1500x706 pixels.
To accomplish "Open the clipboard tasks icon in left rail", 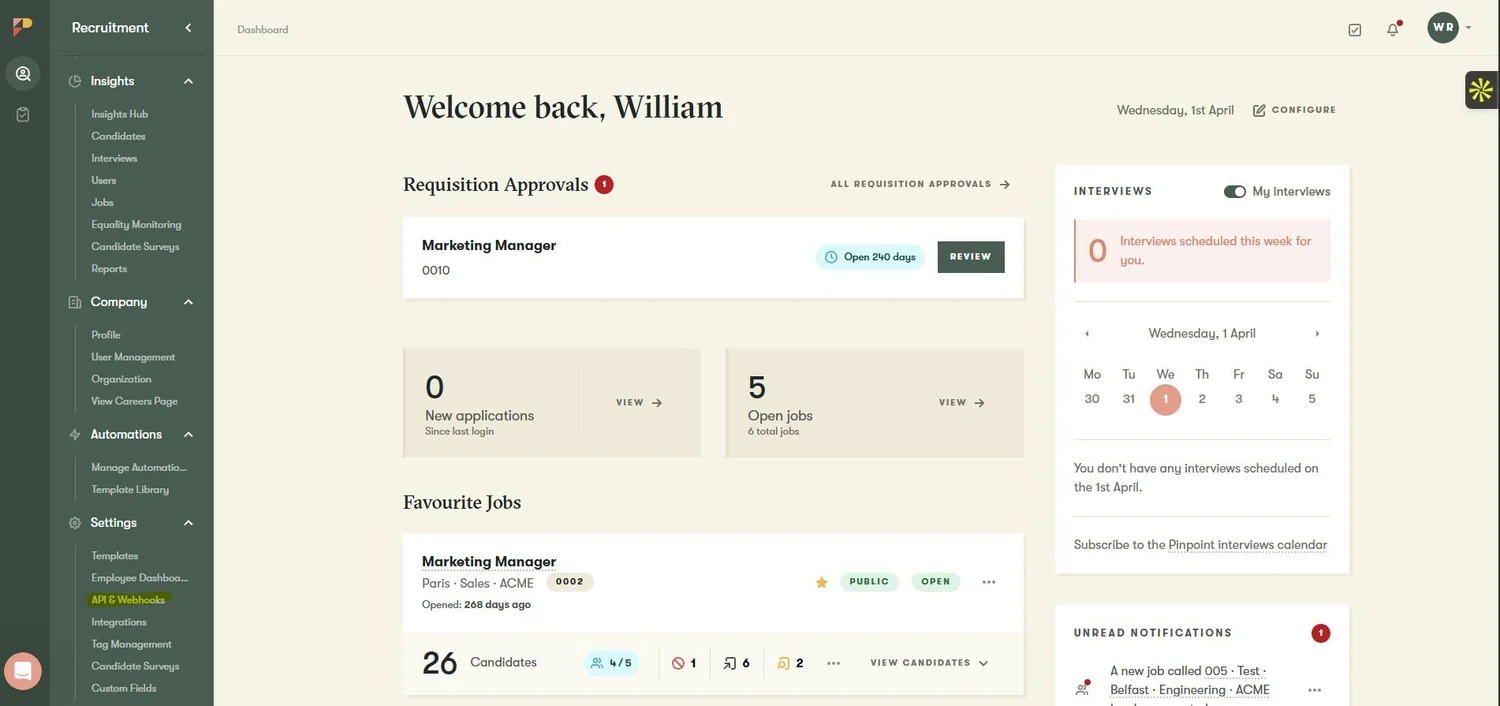I will pyautogui.click(x=23, y=115).
